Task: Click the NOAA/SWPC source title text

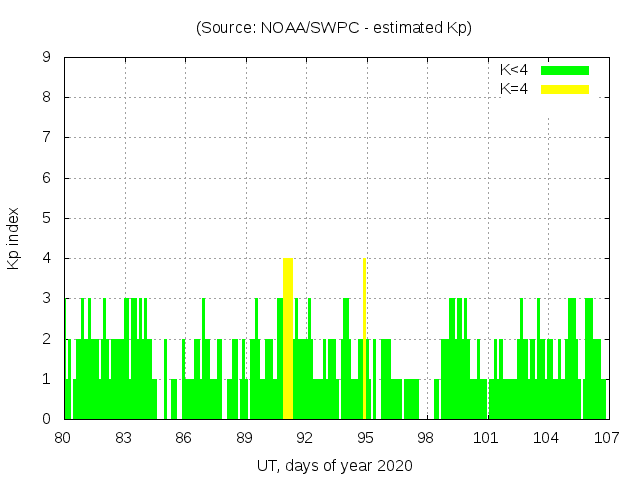Action: (x=333, y=28)
